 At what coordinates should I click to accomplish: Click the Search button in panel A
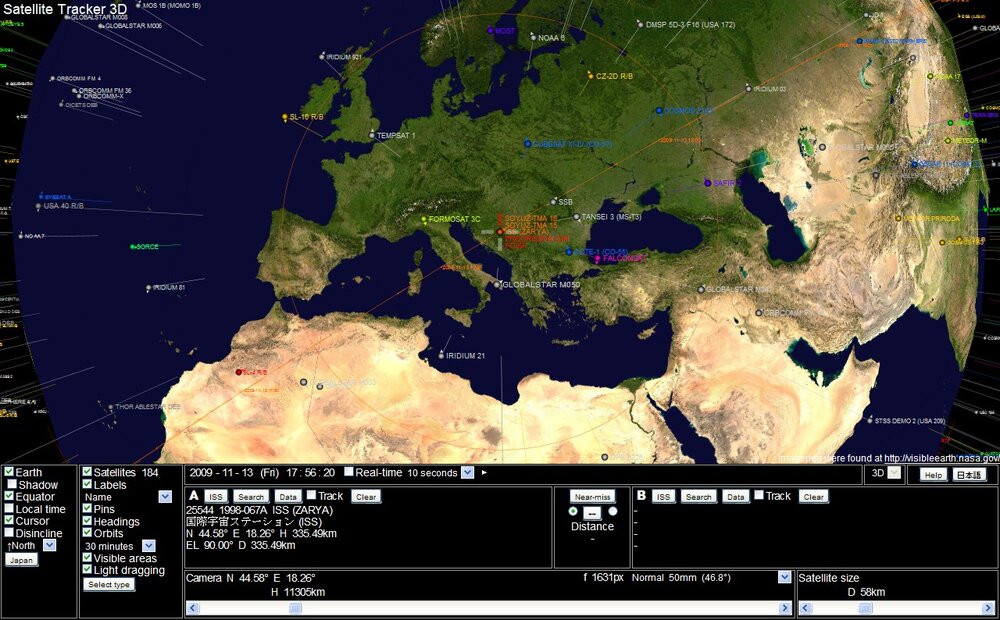(250, 496)
